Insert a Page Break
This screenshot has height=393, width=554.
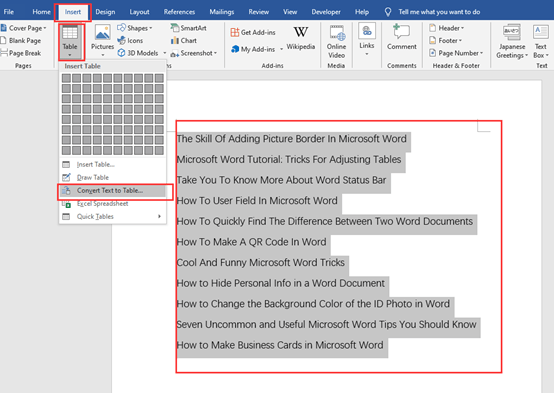pos(21,53)
